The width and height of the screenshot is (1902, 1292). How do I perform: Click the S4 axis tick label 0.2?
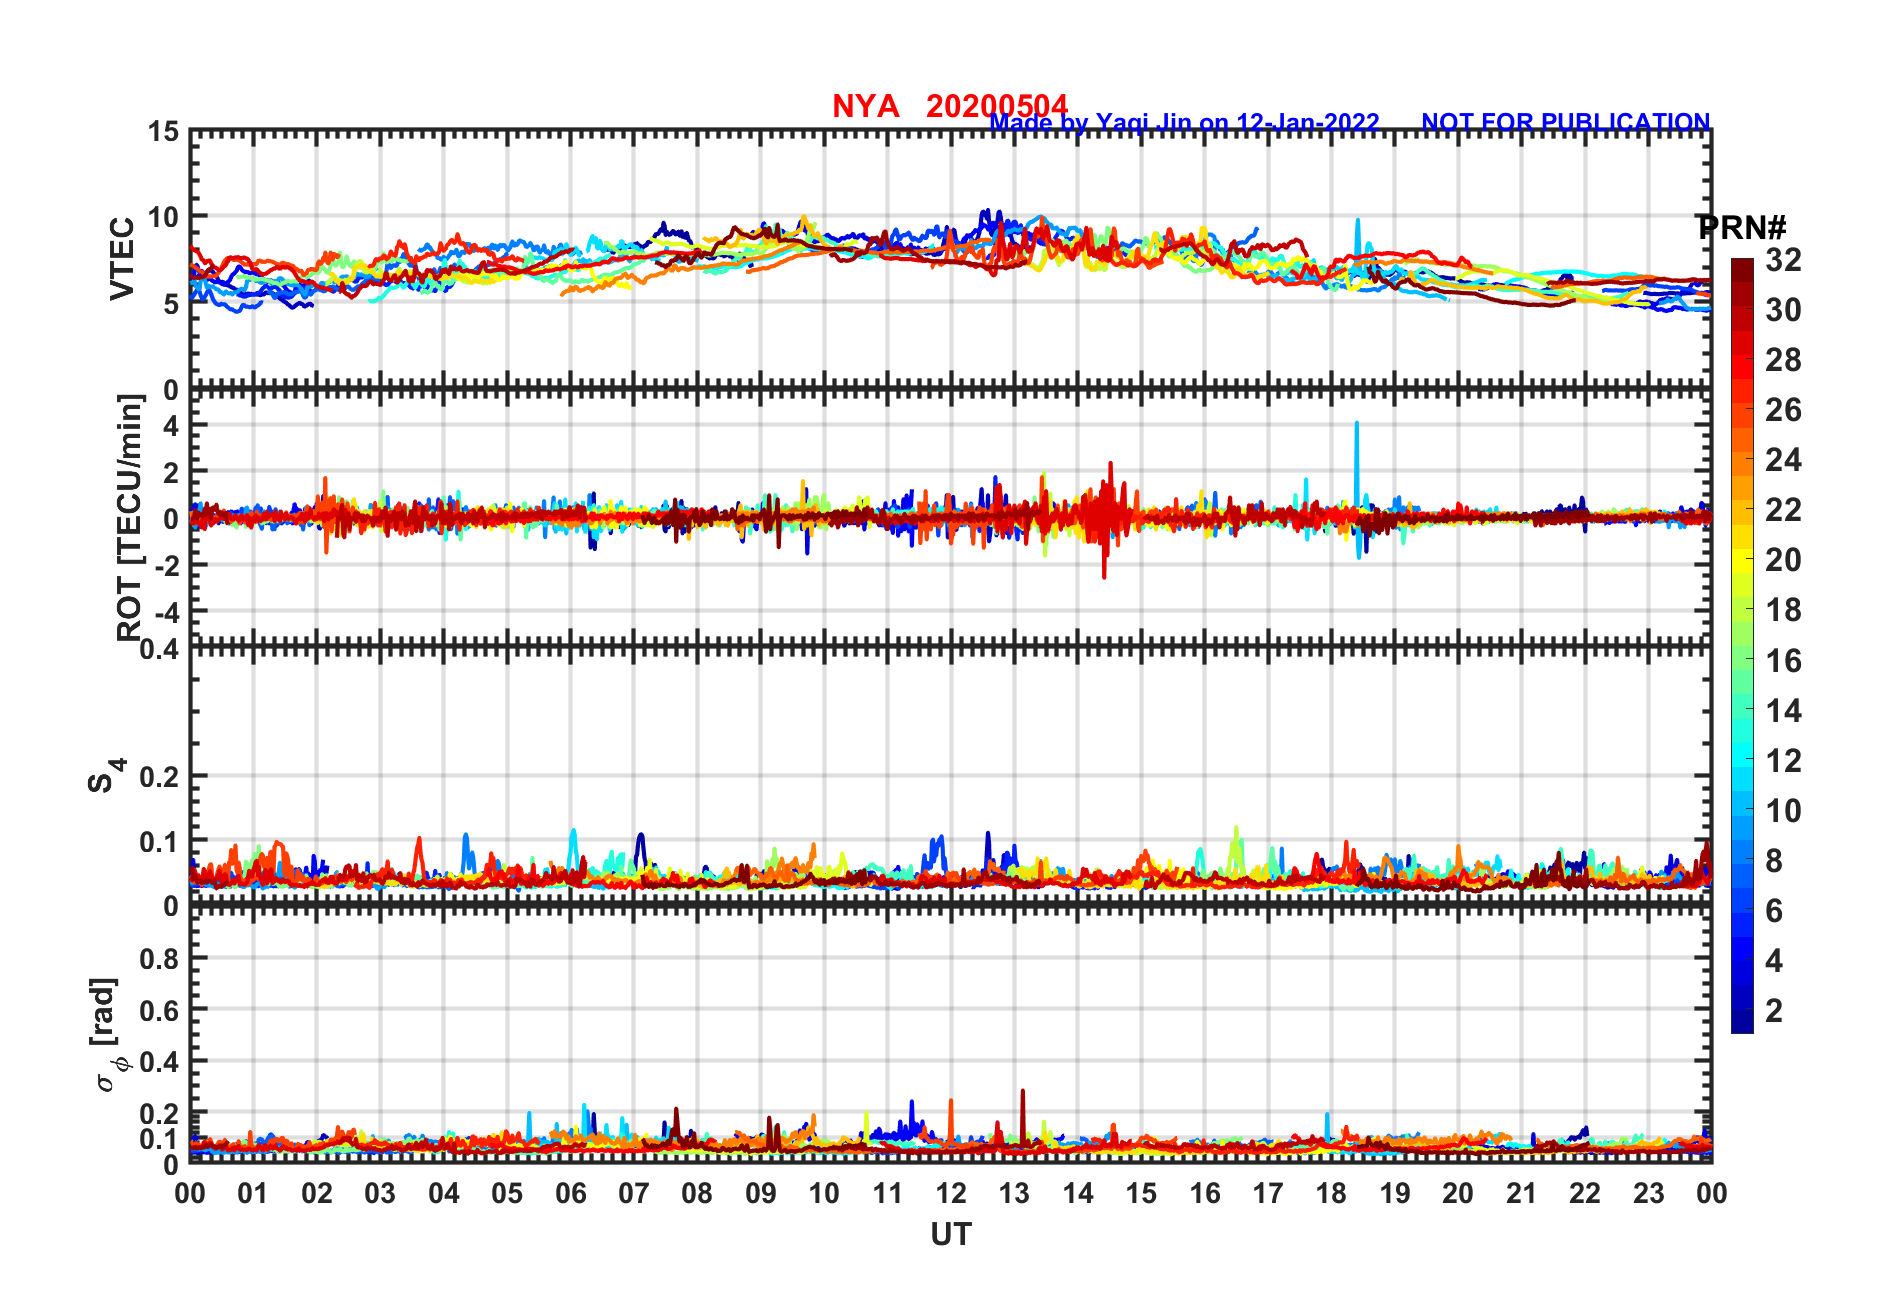pyautogui.click(x=160, y=776)
